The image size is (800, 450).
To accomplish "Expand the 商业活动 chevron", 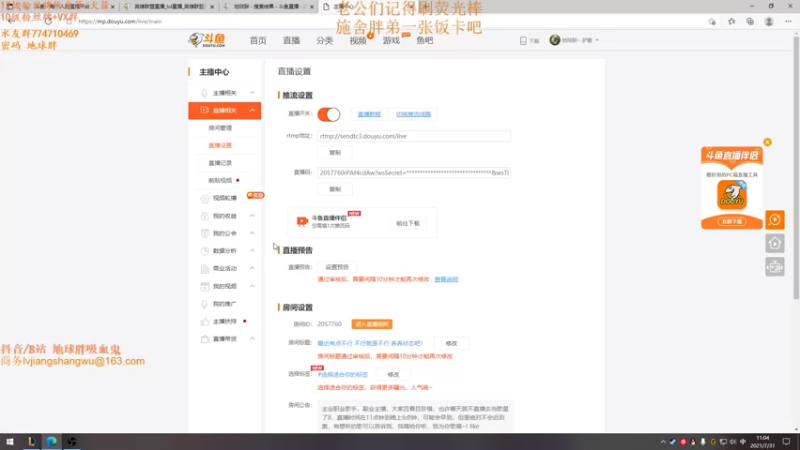I will [x=252, y=268].
